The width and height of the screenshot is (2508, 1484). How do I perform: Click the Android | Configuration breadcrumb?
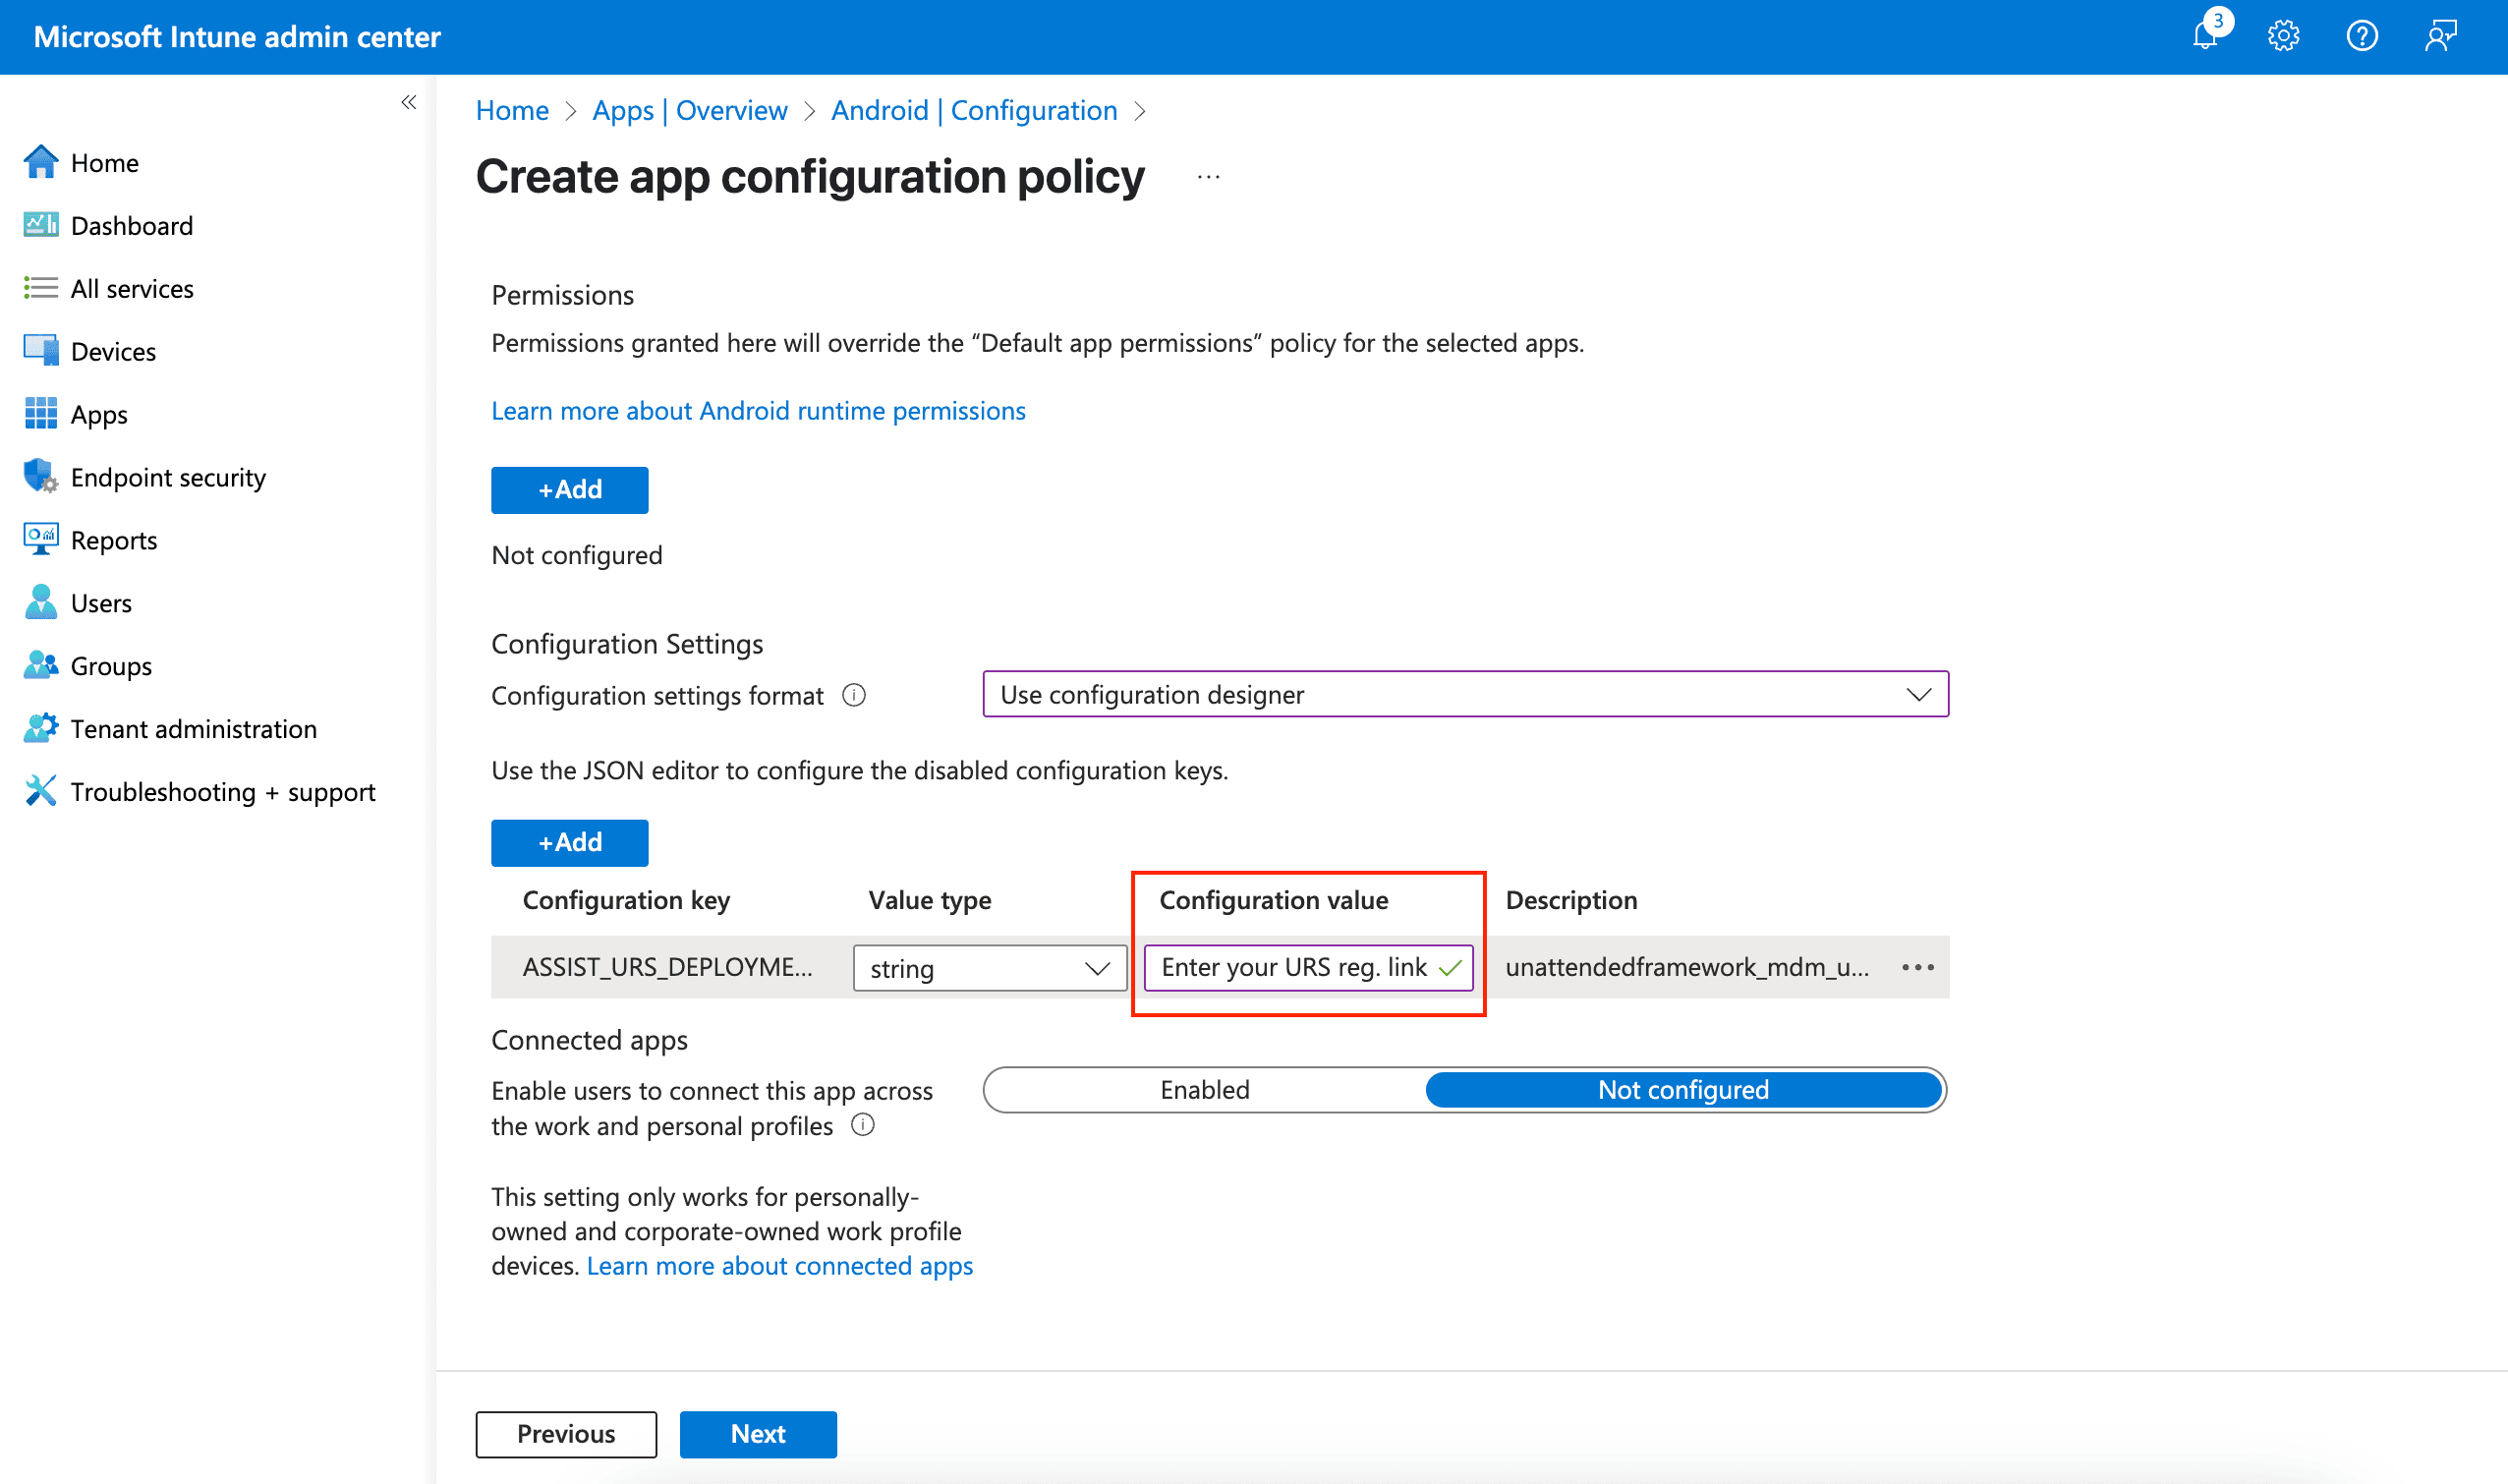tap(974, 110)
